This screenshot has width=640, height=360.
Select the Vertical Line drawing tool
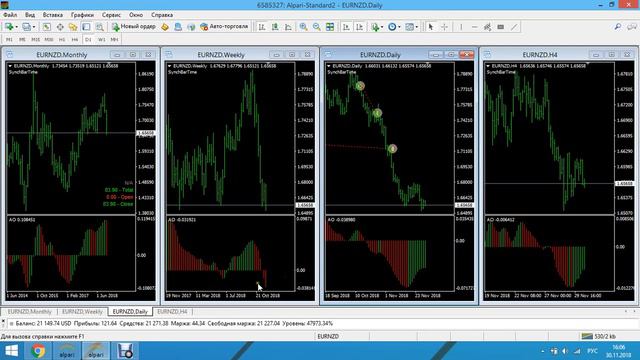tap(461, 27)
